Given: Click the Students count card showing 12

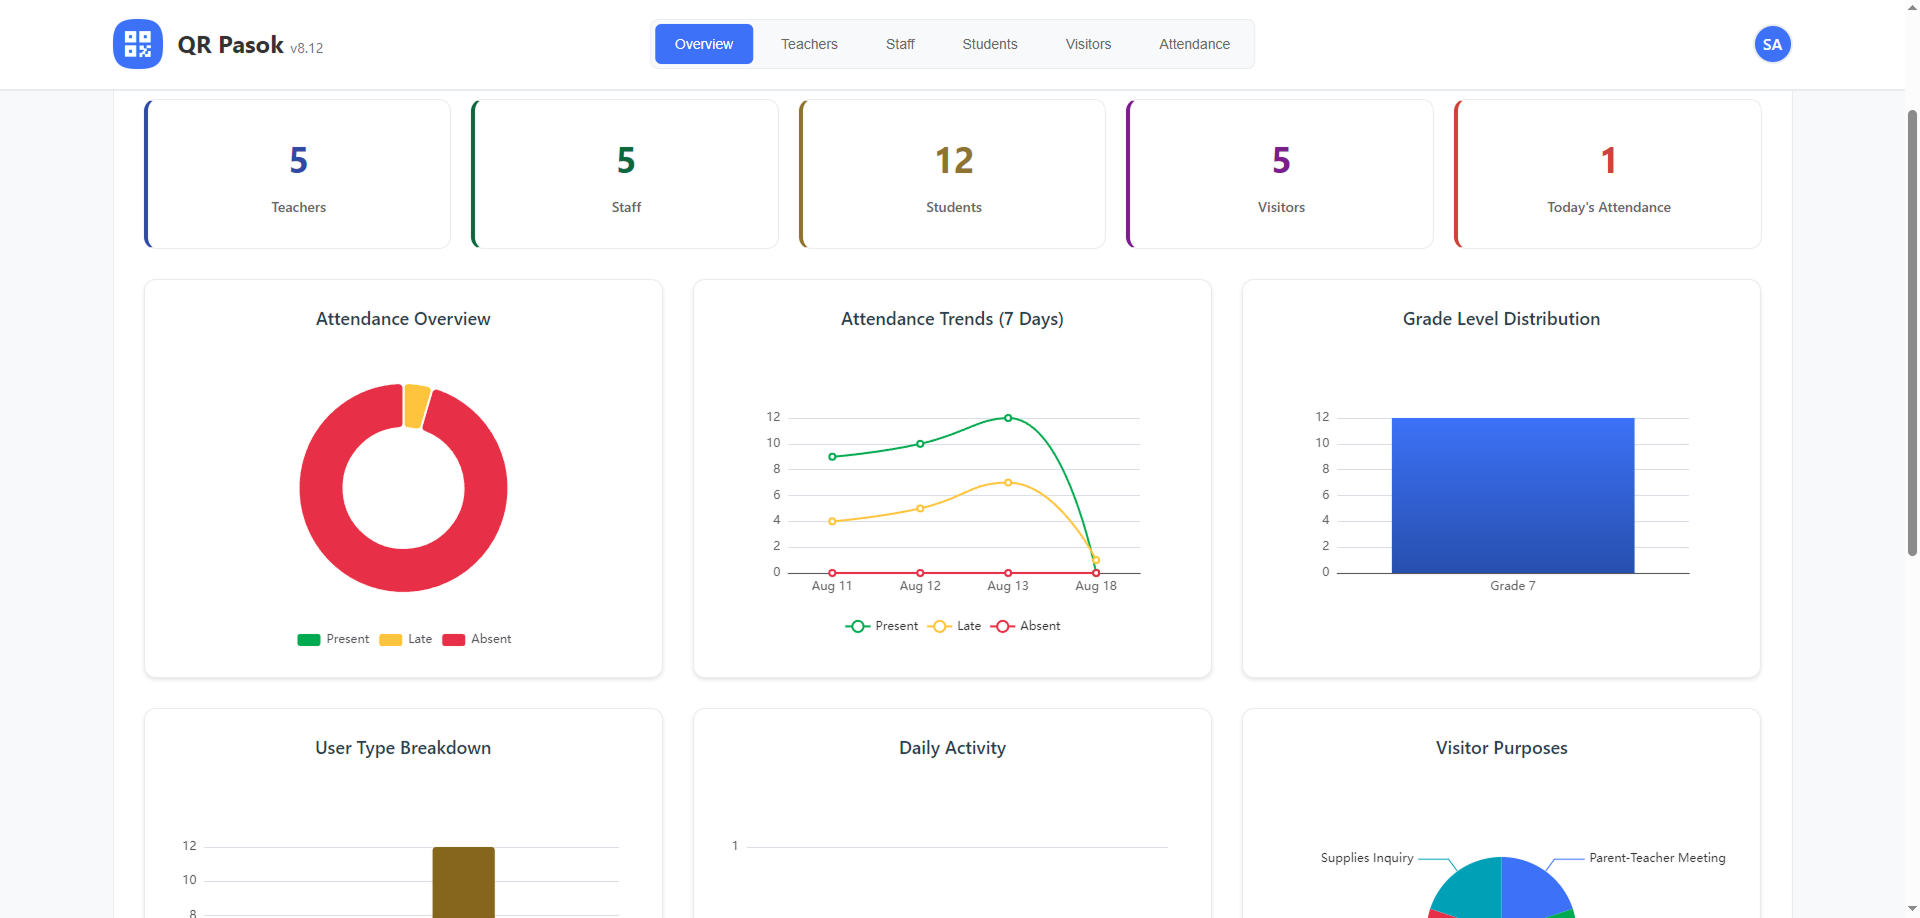Looking at the screenshot, I should [x=952, y=173].
